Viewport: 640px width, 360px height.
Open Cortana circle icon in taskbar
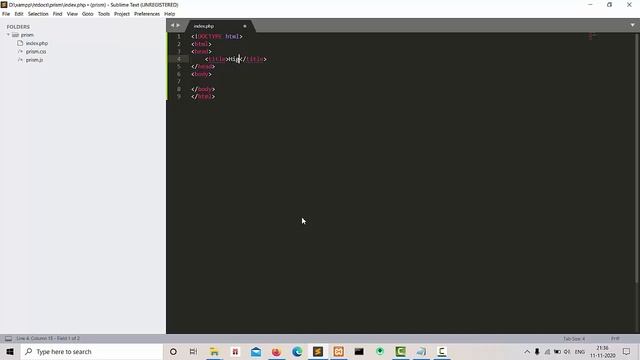coord(173,351)
